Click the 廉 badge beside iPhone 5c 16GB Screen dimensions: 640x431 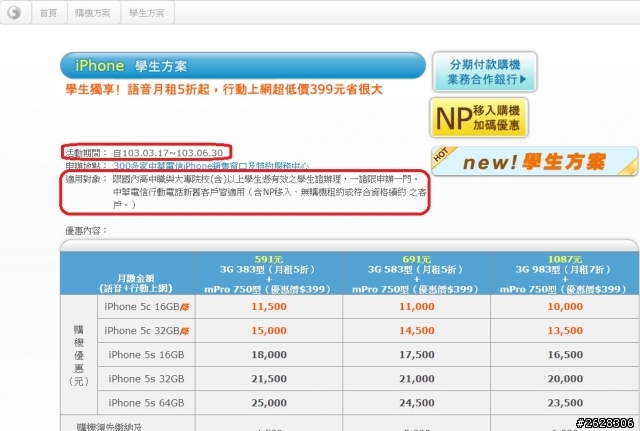point(184,307)
